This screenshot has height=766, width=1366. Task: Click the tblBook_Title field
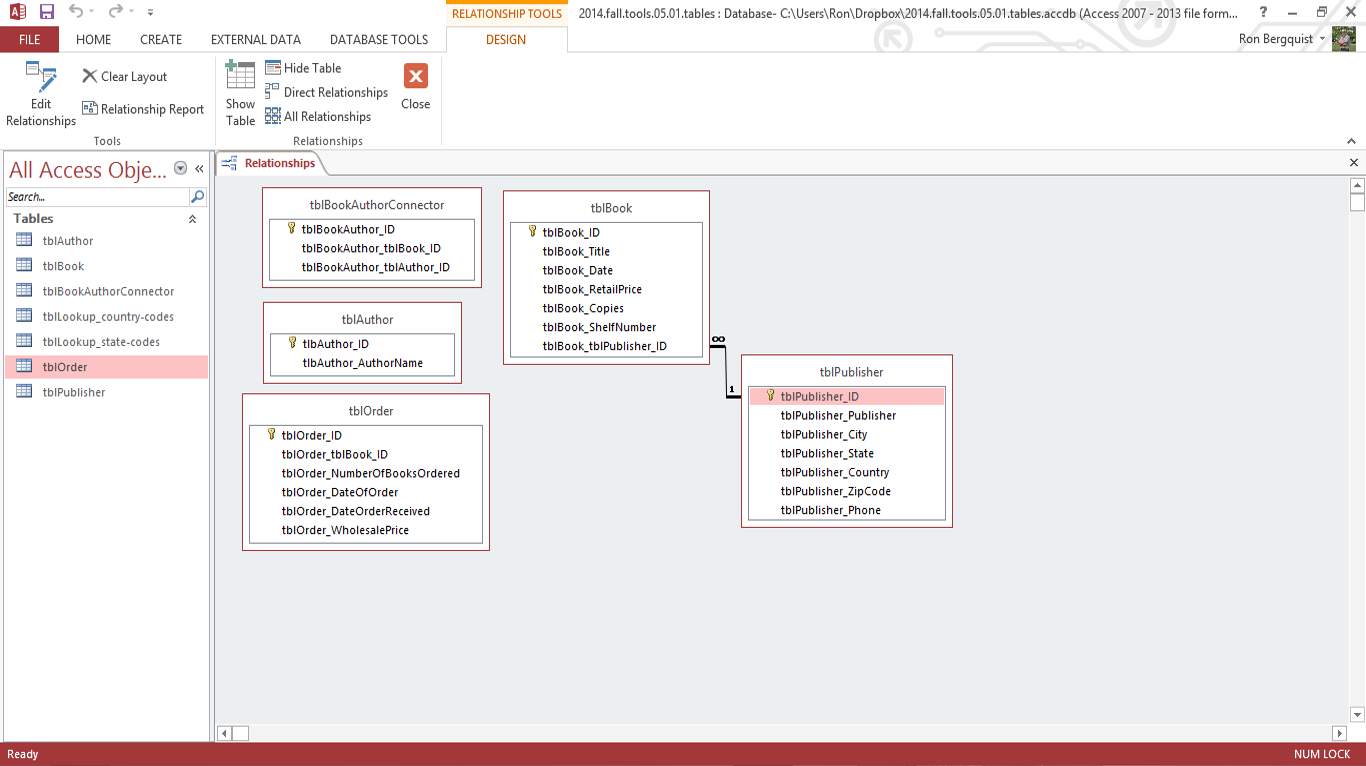tap(576, 252)
